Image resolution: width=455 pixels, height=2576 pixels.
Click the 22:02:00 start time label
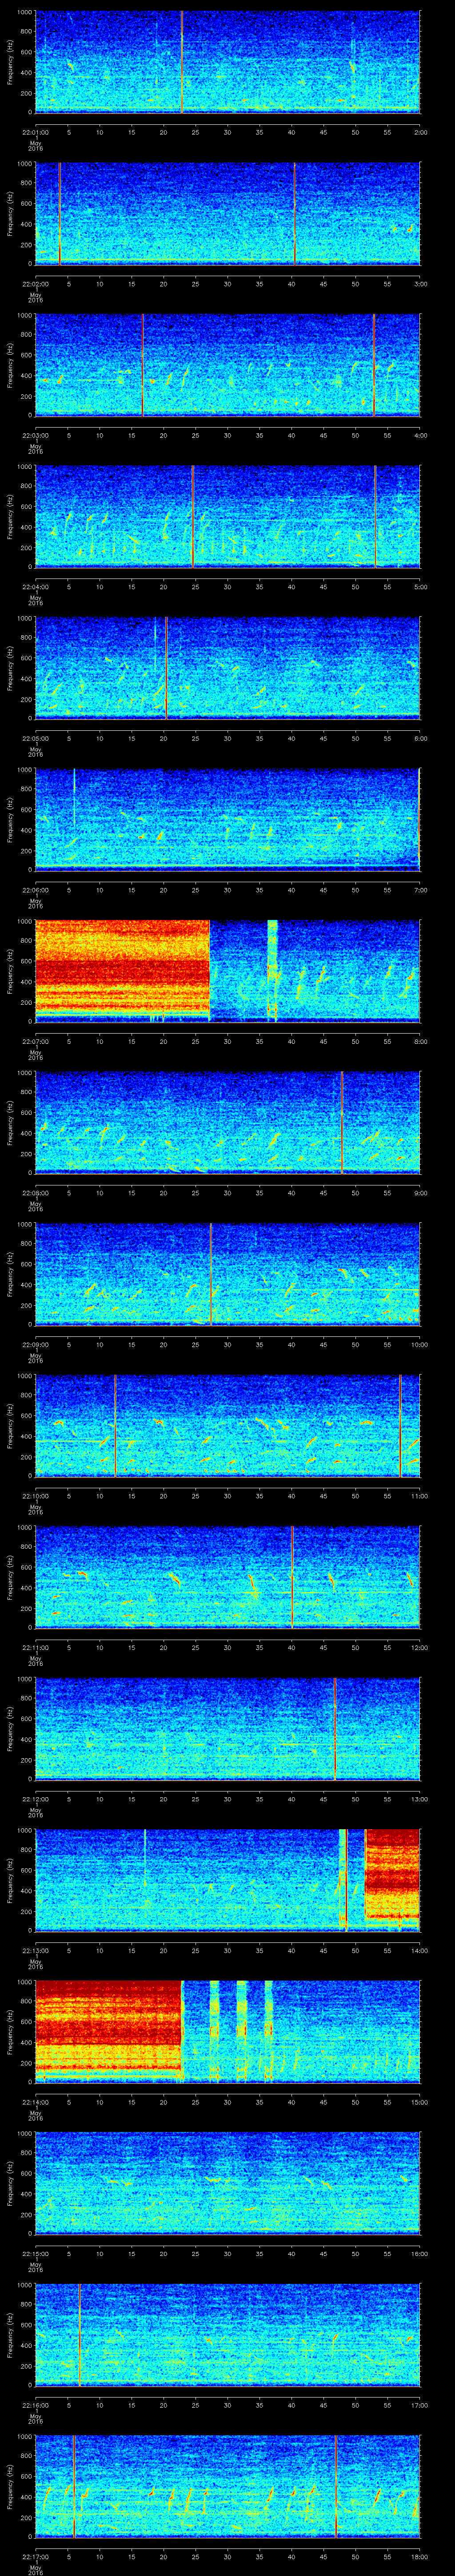coord(35,284)
